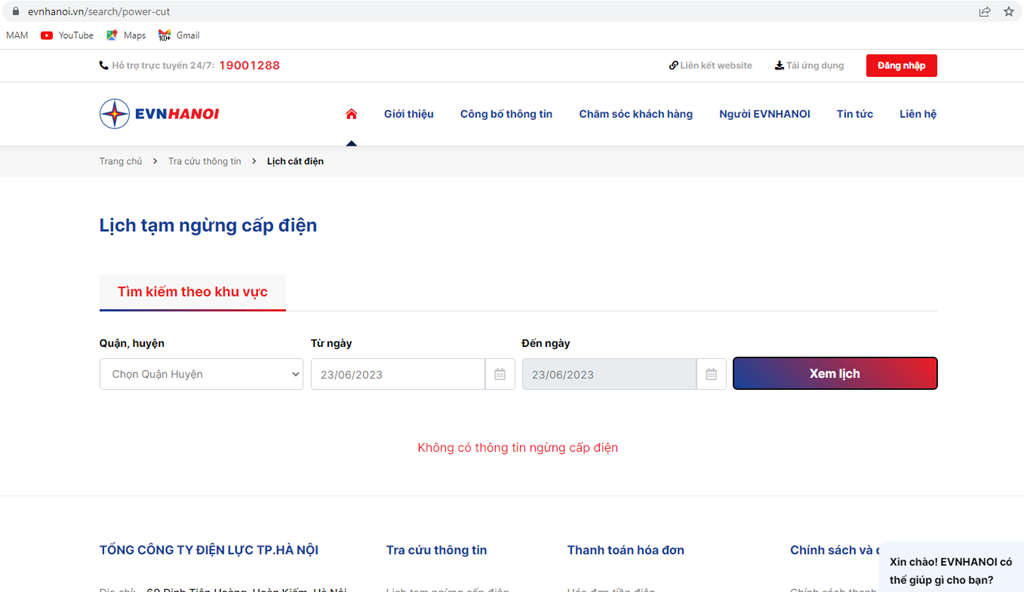The width and height of the screenshot is (1024, 592).
Task: Click the red home icon in navigation
Action: (351, 114)
